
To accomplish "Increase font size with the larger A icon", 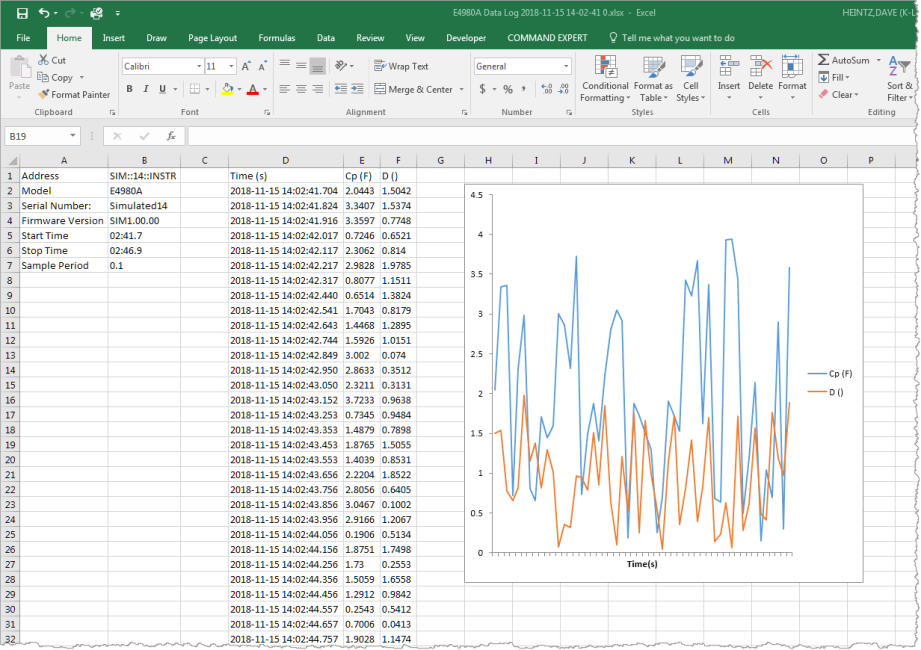I will tap(246, 66).
